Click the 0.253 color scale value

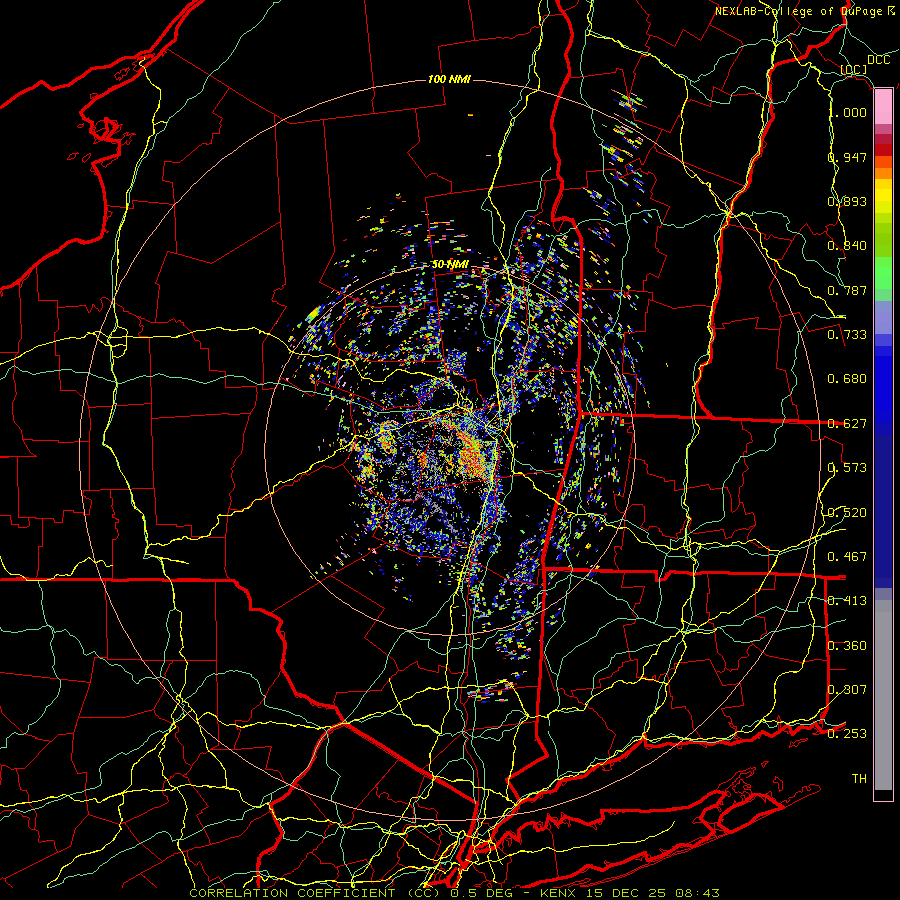tap(847, 734)
